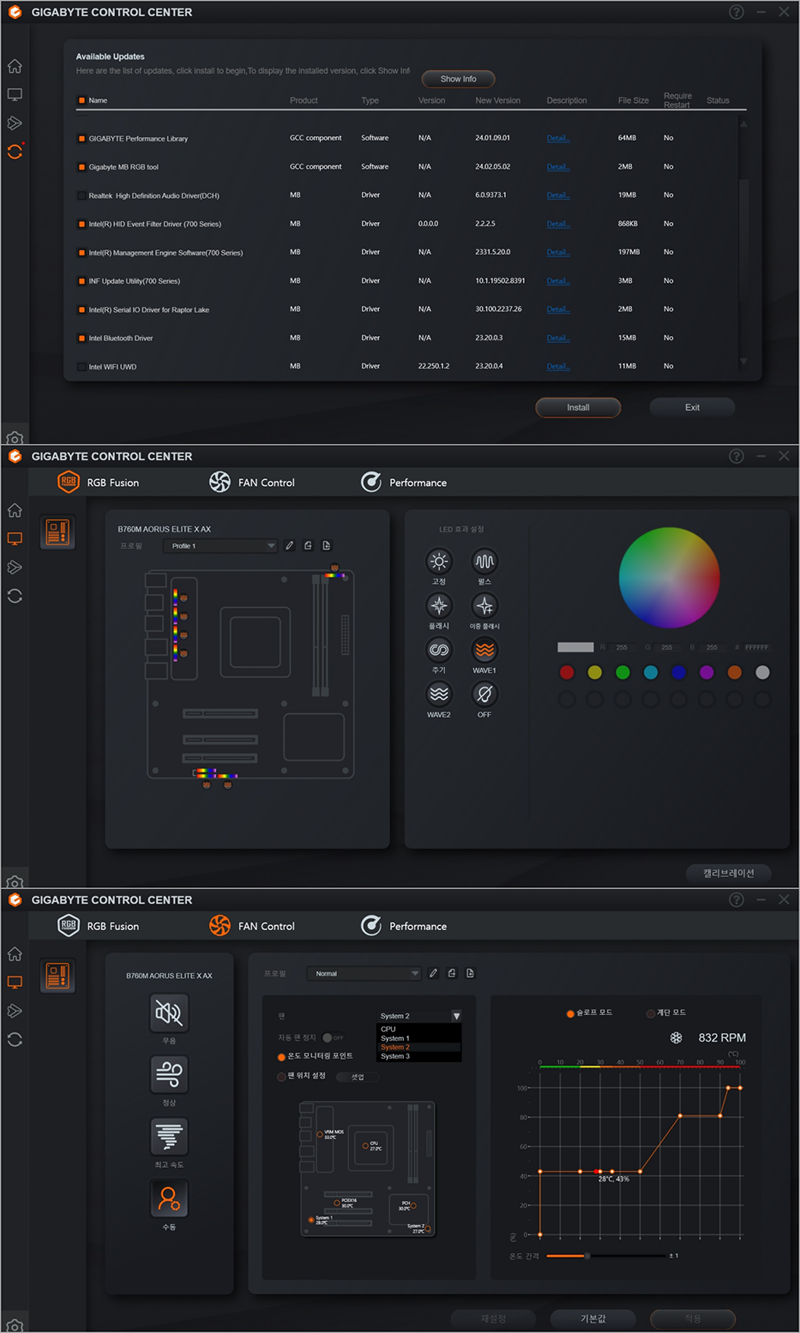Click the hex FFFFFF color input field
Image resolution: width=800 pixels, height=1333 pixels.
[x=757, y=648]
